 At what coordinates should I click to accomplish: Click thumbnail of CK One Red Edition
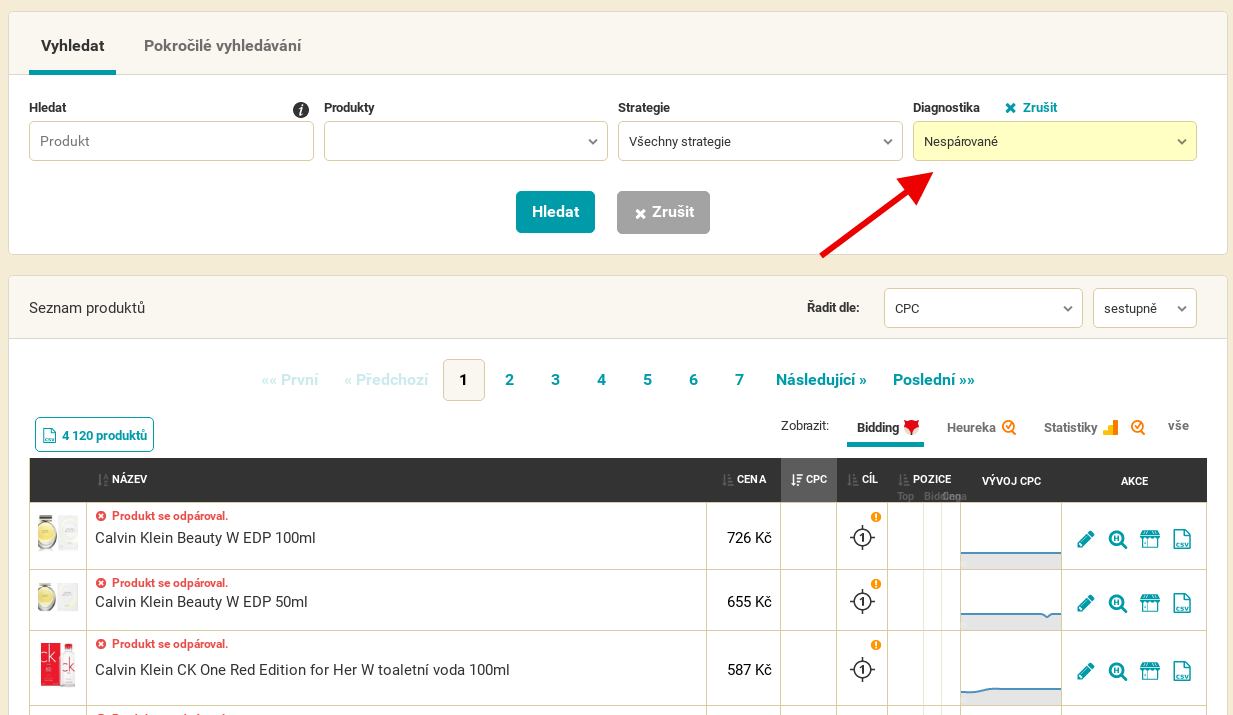tap(58, 665)
